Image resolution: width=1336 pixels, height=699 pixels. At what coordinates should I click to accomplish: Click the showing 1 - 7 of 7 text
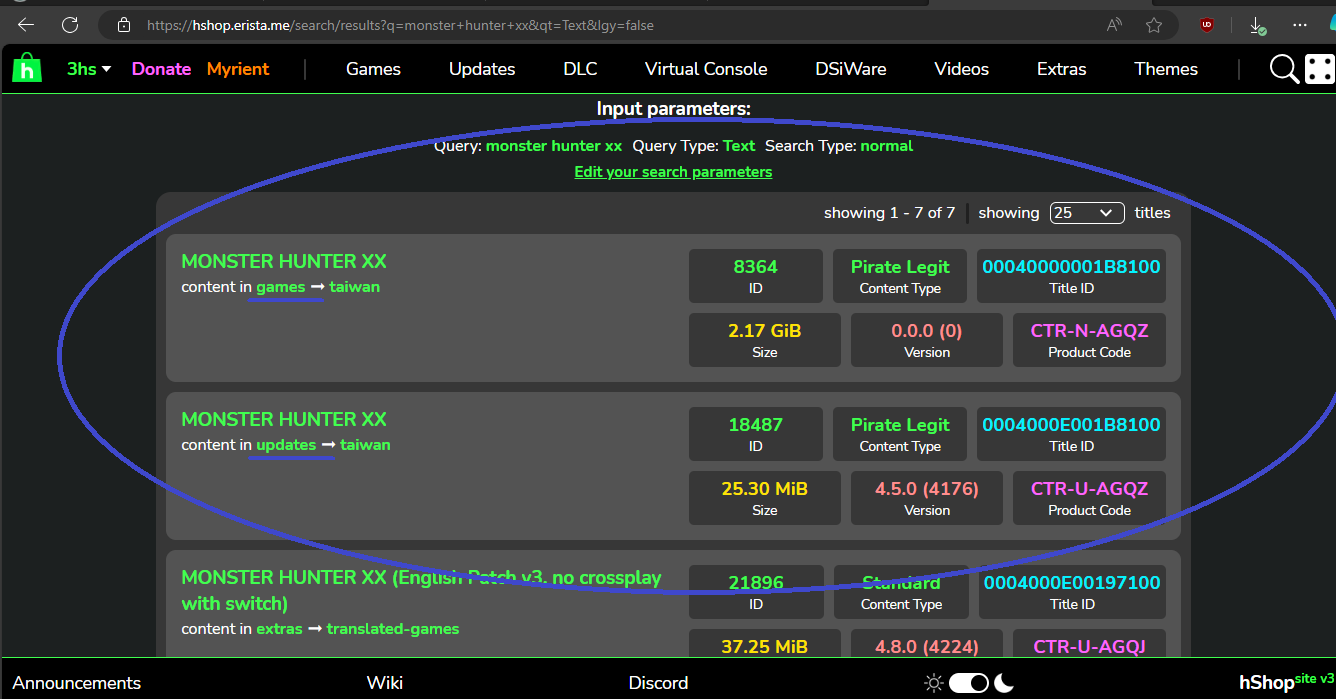(x=889, y=213)
